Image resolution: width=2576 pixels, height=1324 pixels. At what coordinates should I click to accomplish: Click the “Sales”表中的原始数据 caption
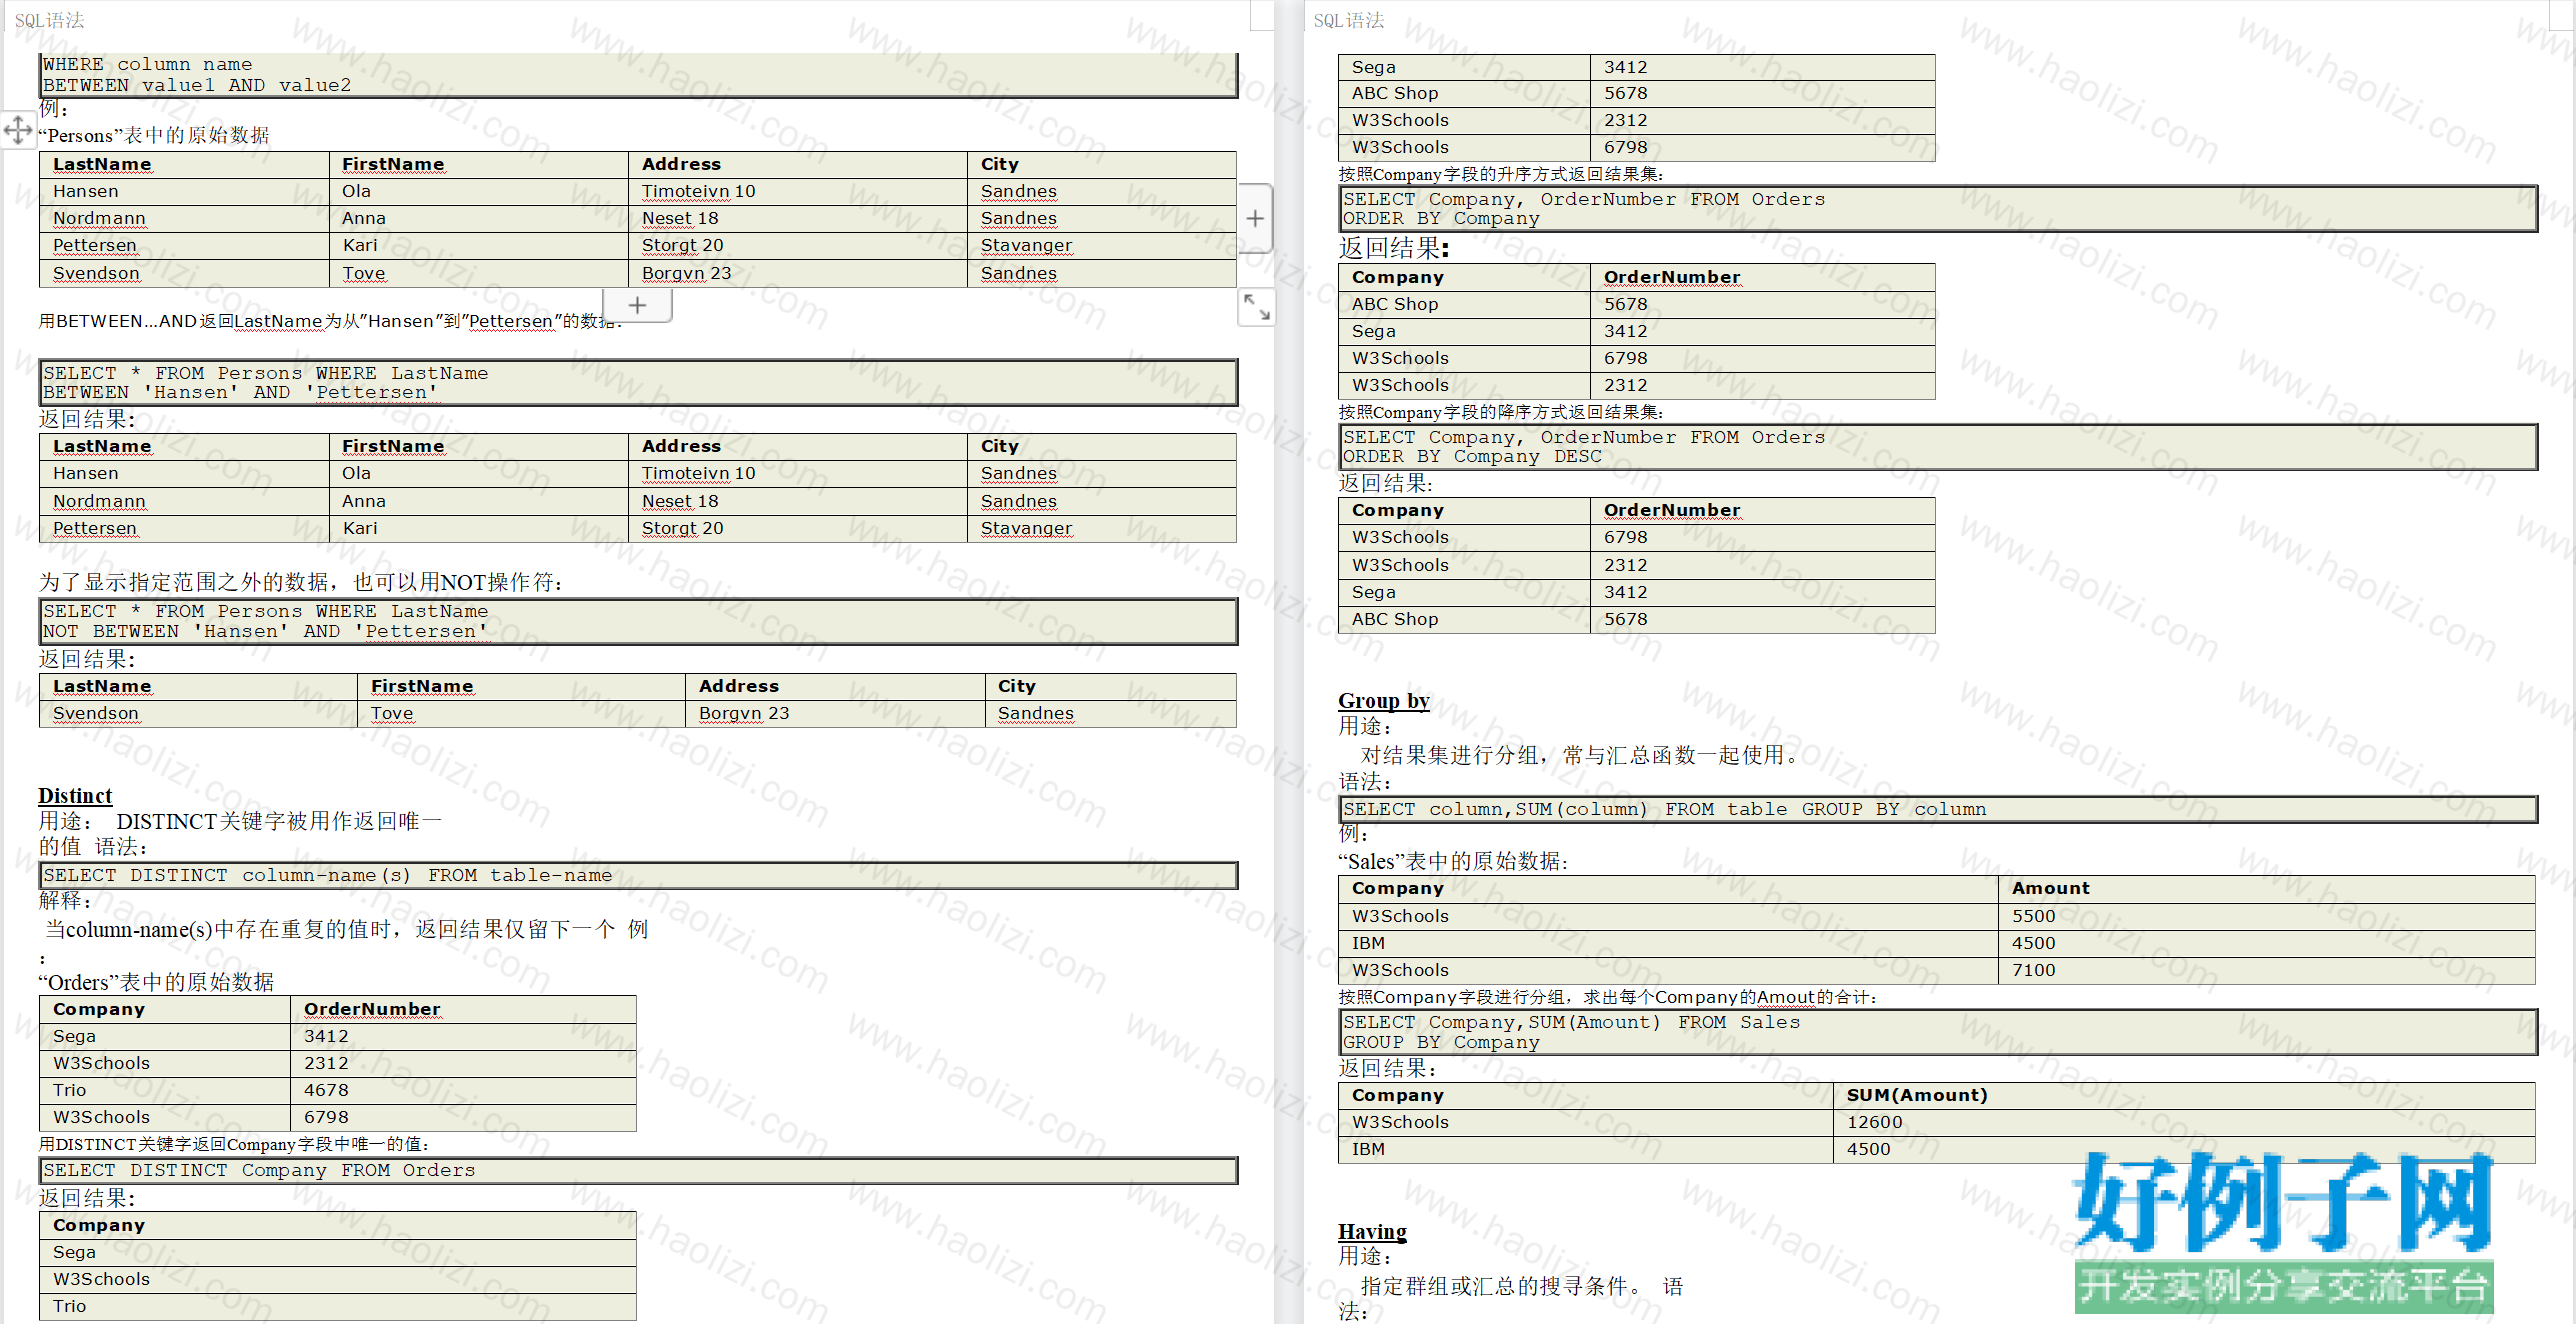click(x=1453, y=862)
